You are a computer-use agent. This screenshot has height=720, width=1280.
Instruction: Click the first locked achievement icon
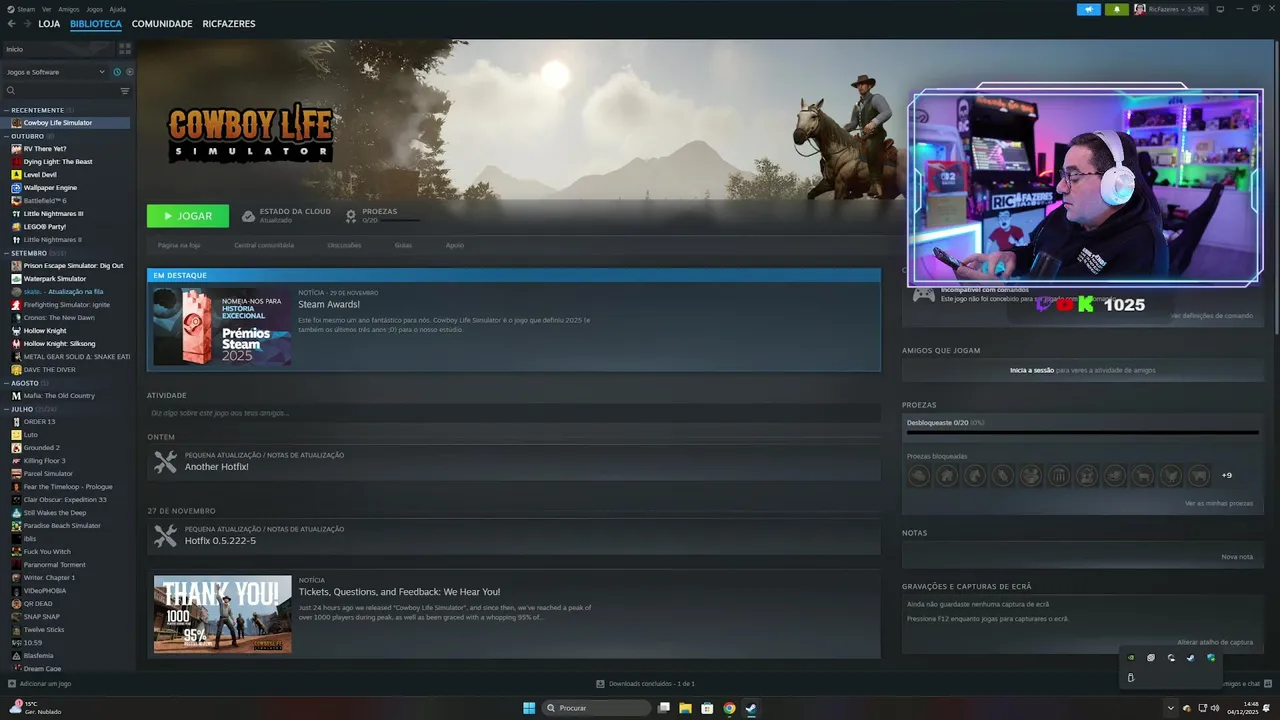point(919,476)
